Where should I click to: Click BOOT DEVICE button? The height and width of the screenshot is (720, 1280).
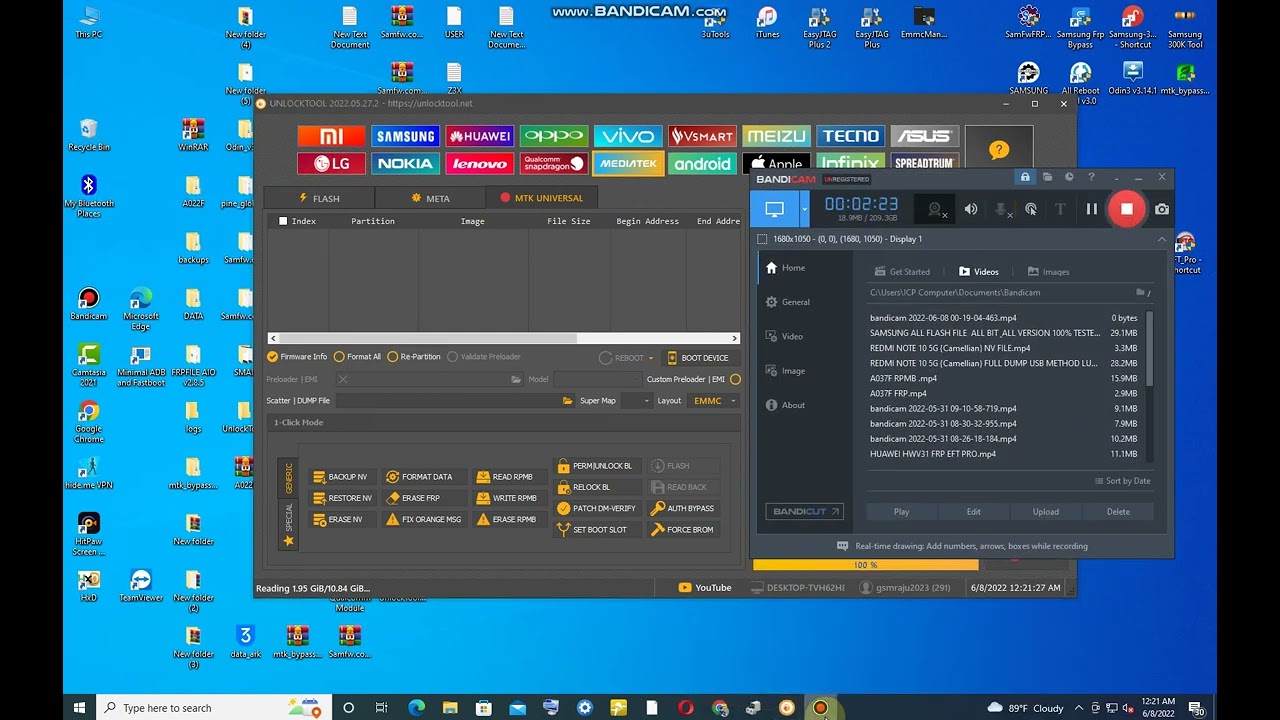point(698,358)
